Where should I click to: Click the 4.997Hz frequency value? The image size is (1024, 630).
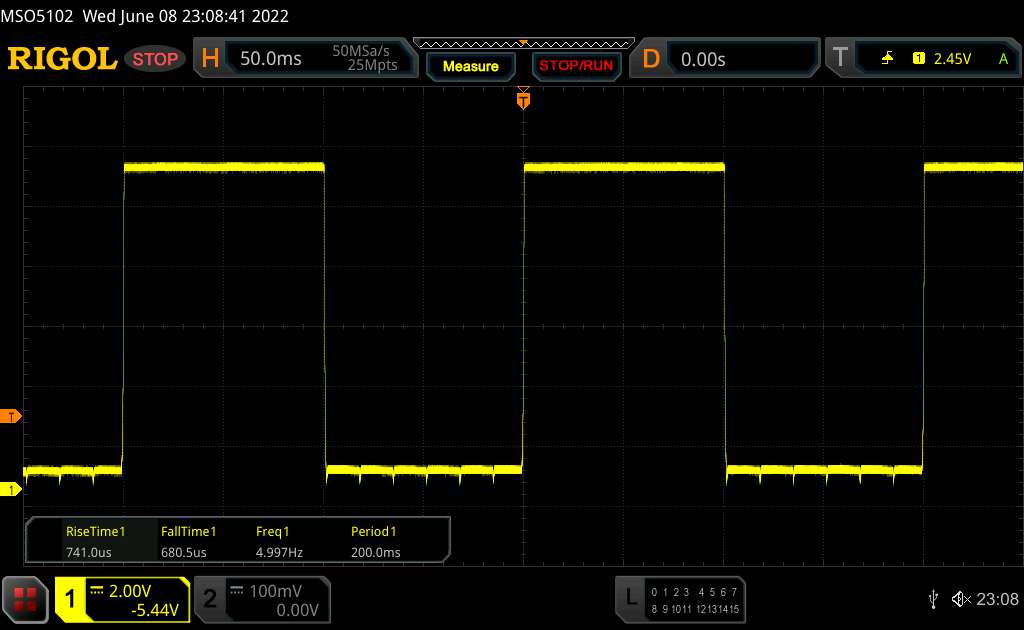279,552
